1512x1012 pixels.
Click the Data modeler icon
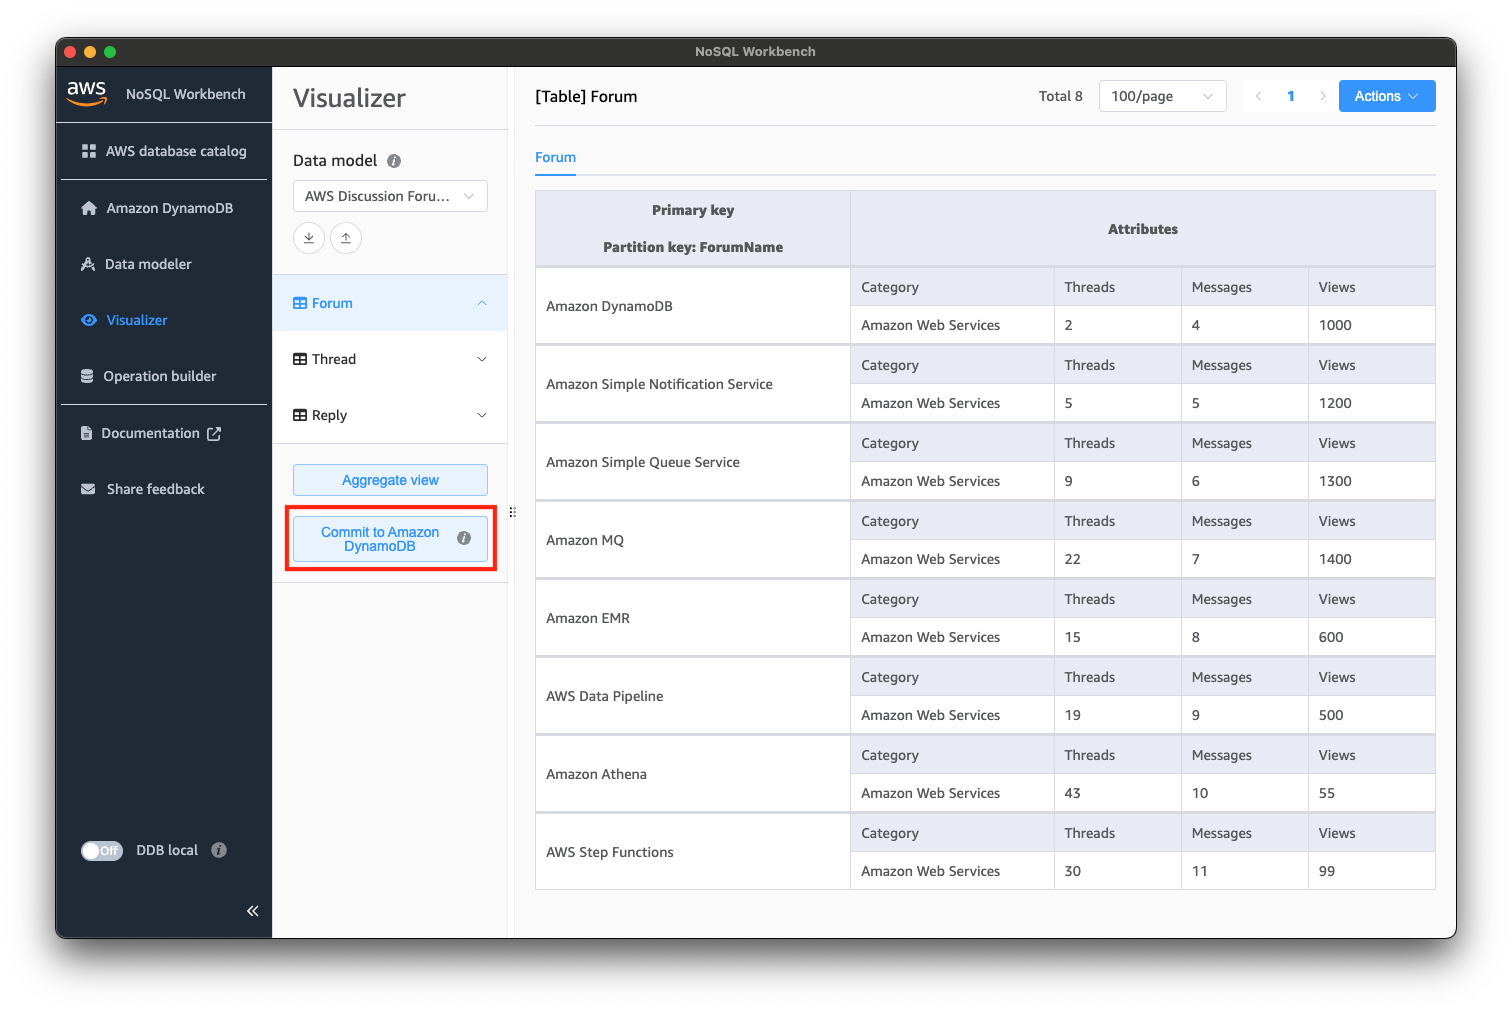pyautogui.click(x=88, y=264)
